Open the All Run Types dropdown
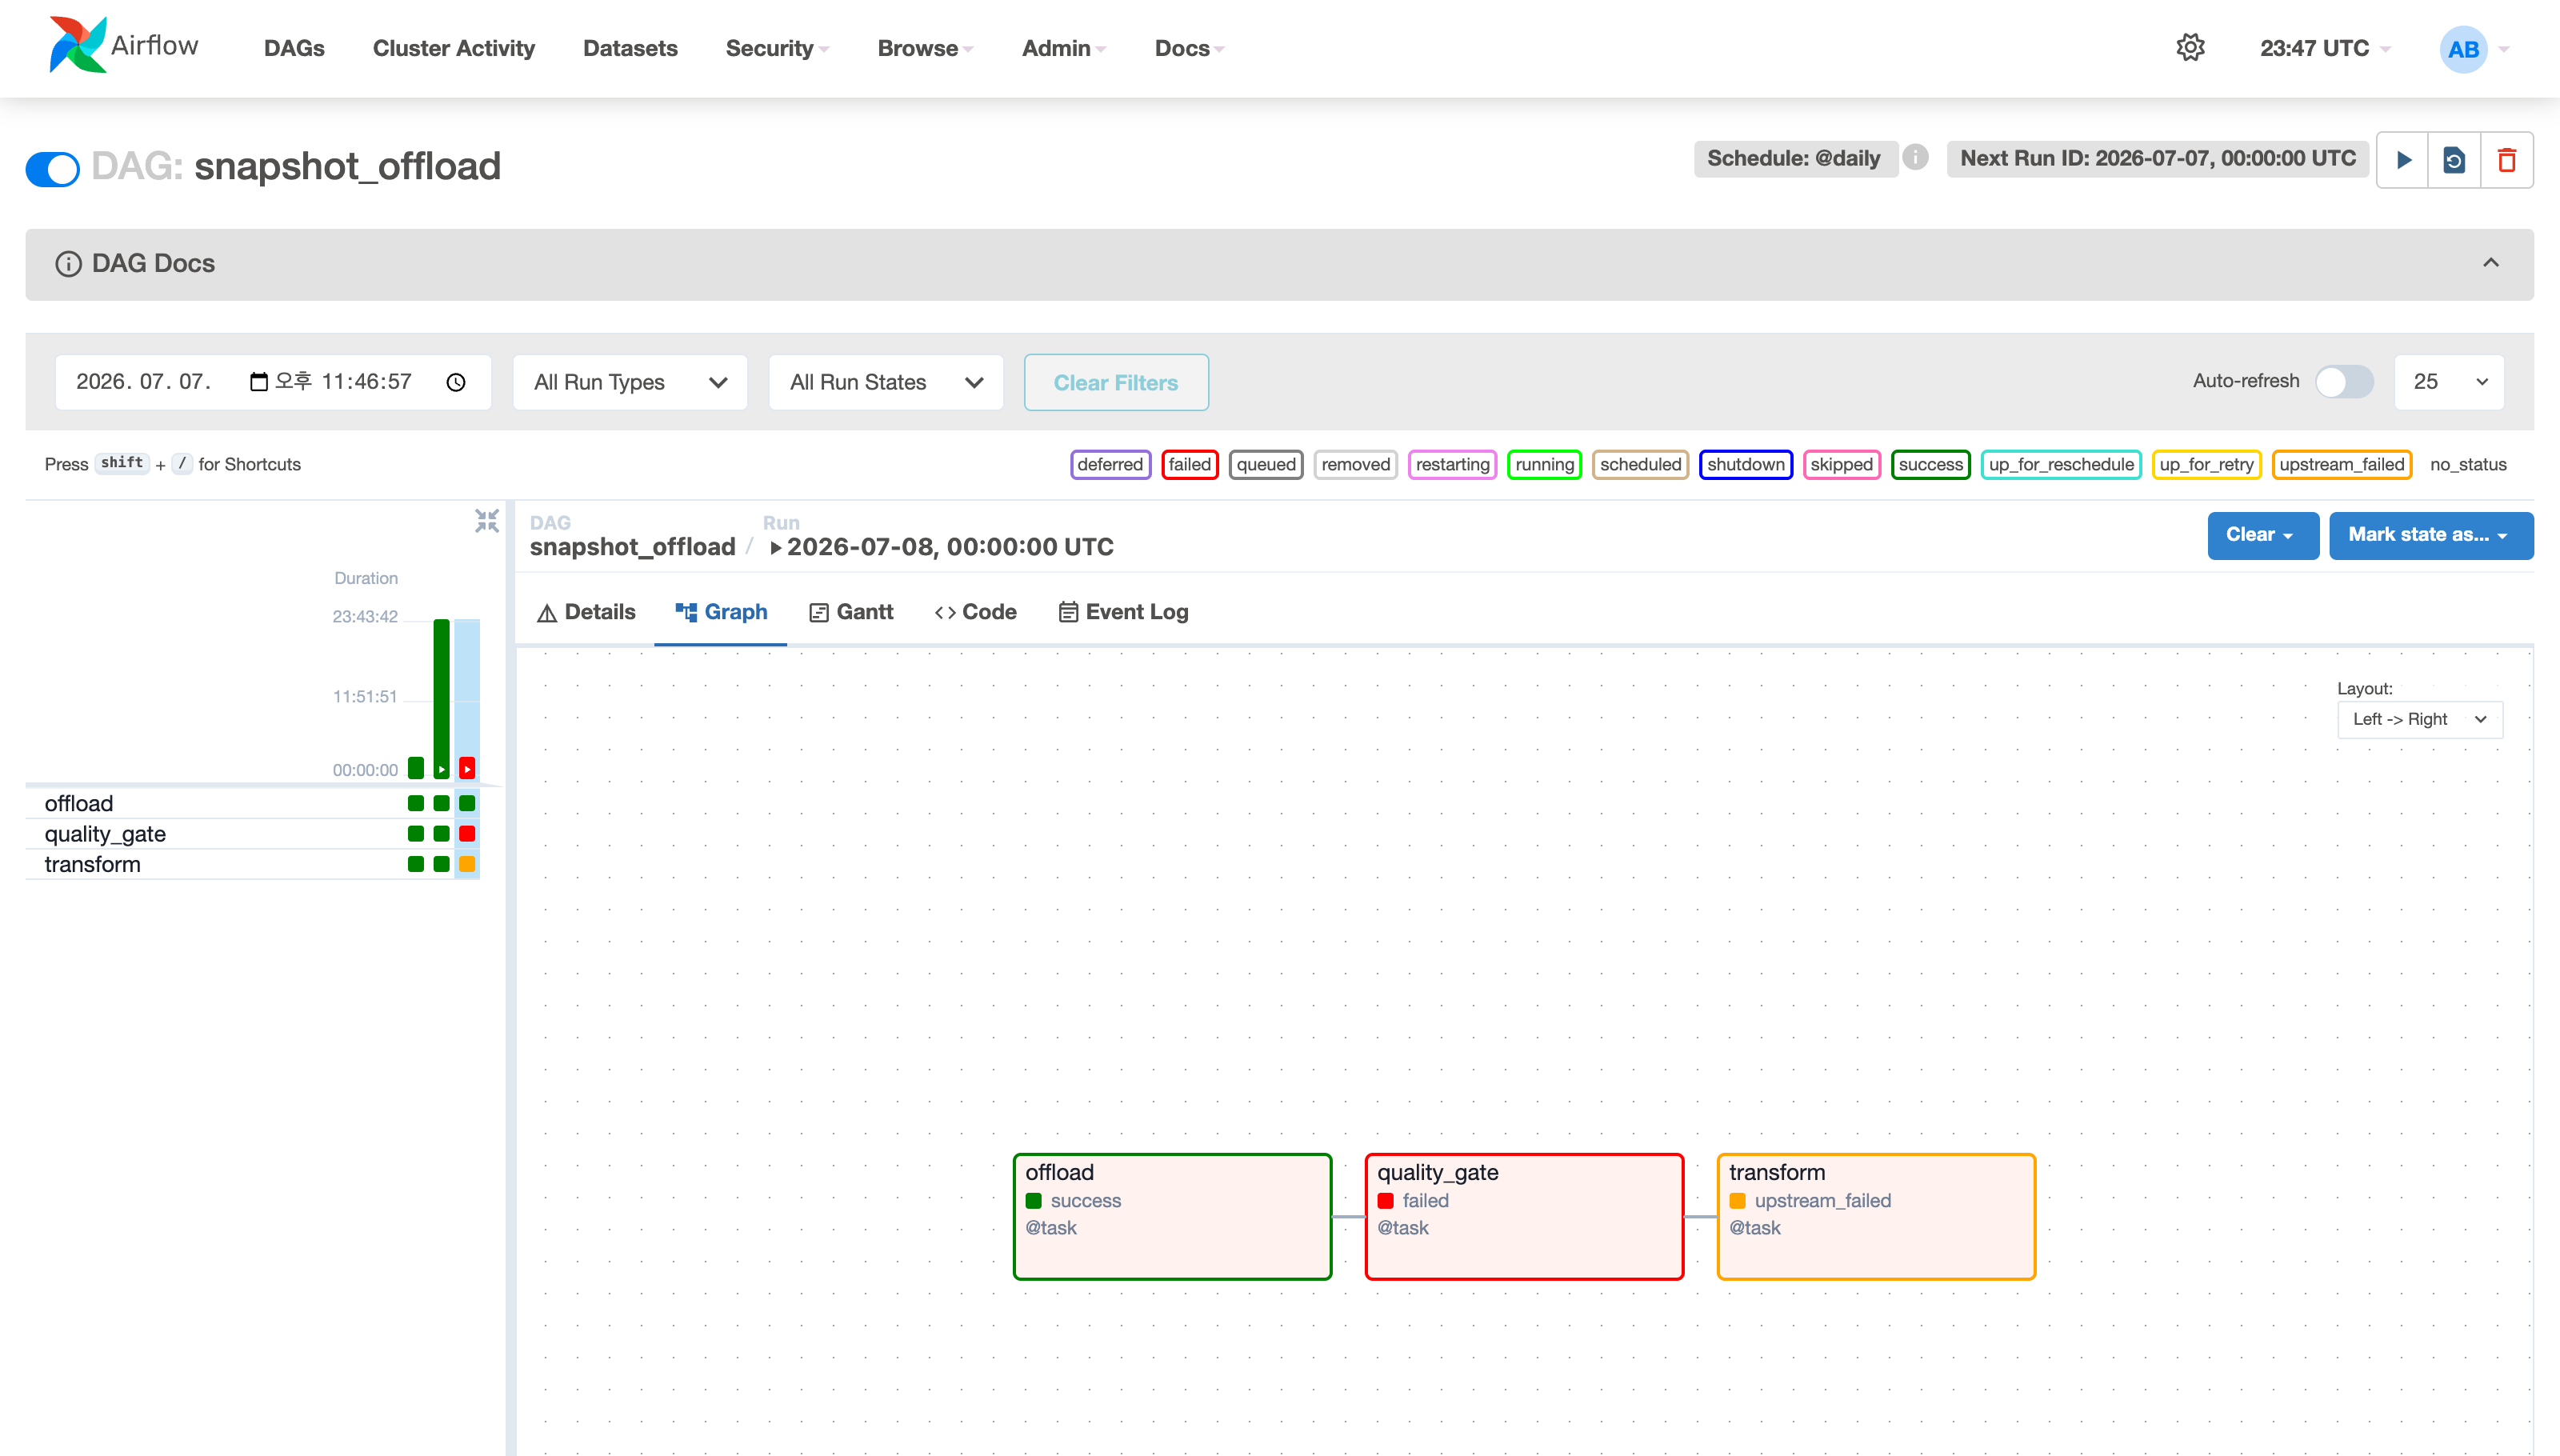2560x1456 pixels. click(630, 382)
